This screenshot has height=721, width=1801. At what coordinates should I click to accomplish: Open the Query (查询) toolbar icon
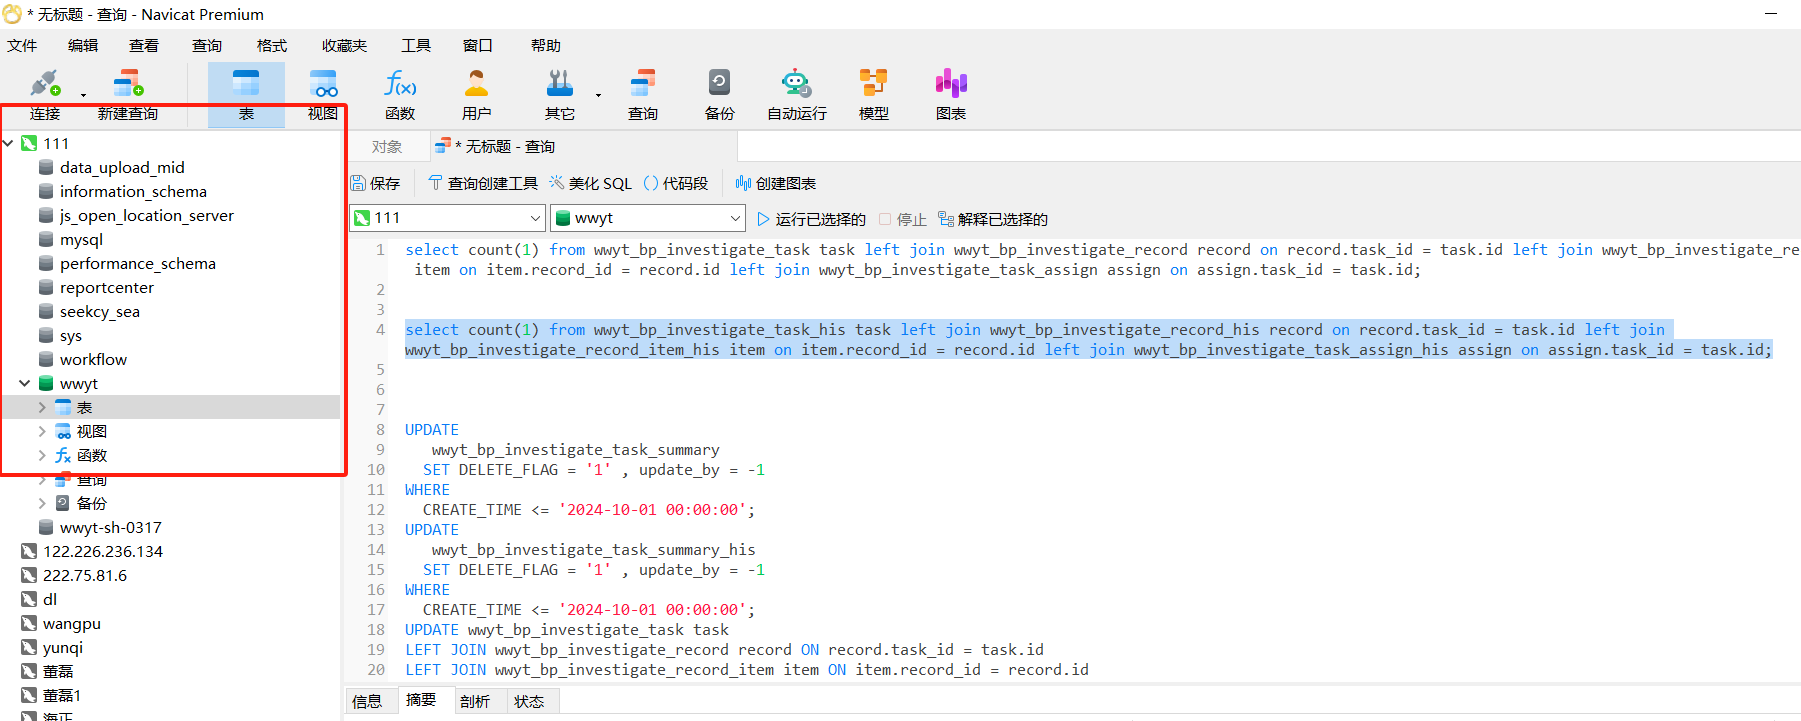tap(643, 93)
